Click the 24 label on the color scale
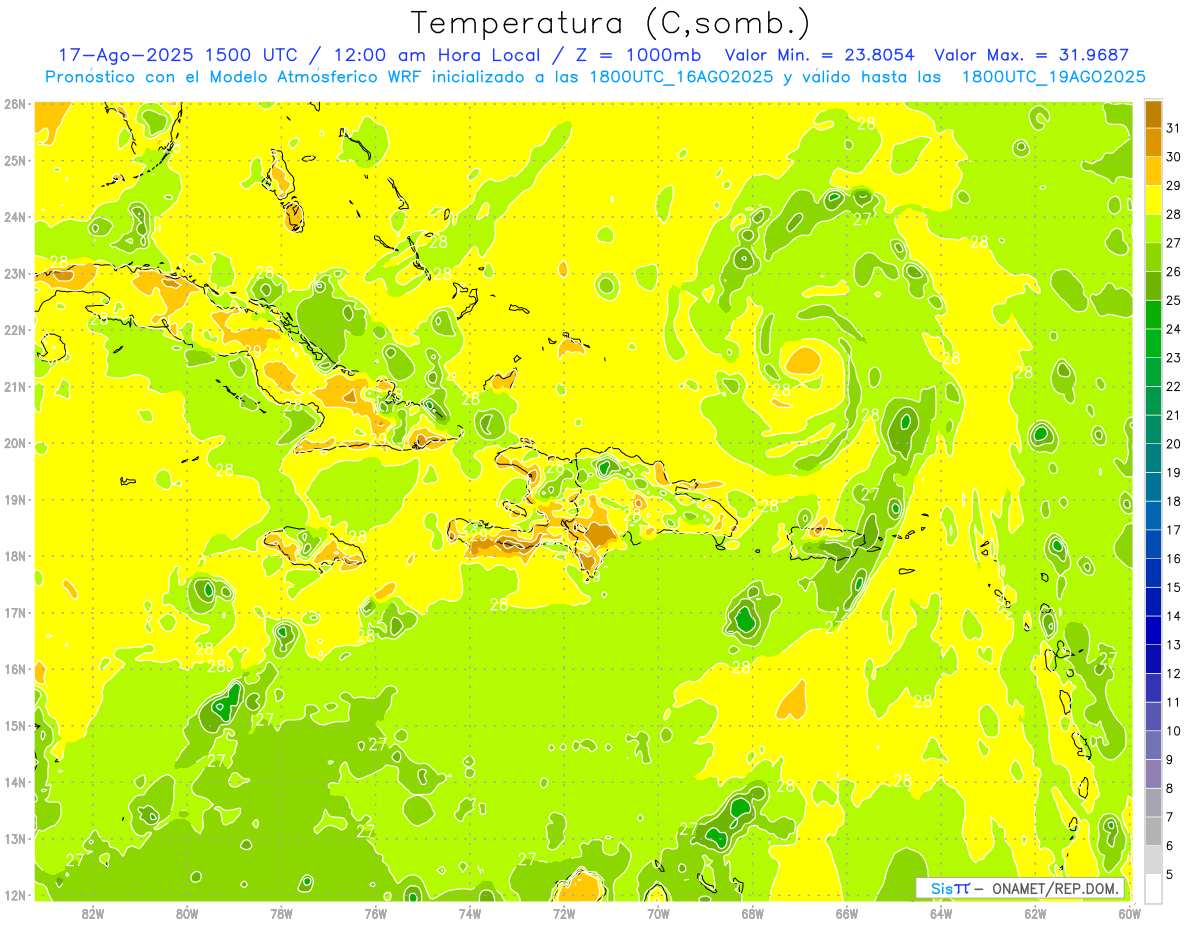The image size is (1200, 927). point(1174,329)
